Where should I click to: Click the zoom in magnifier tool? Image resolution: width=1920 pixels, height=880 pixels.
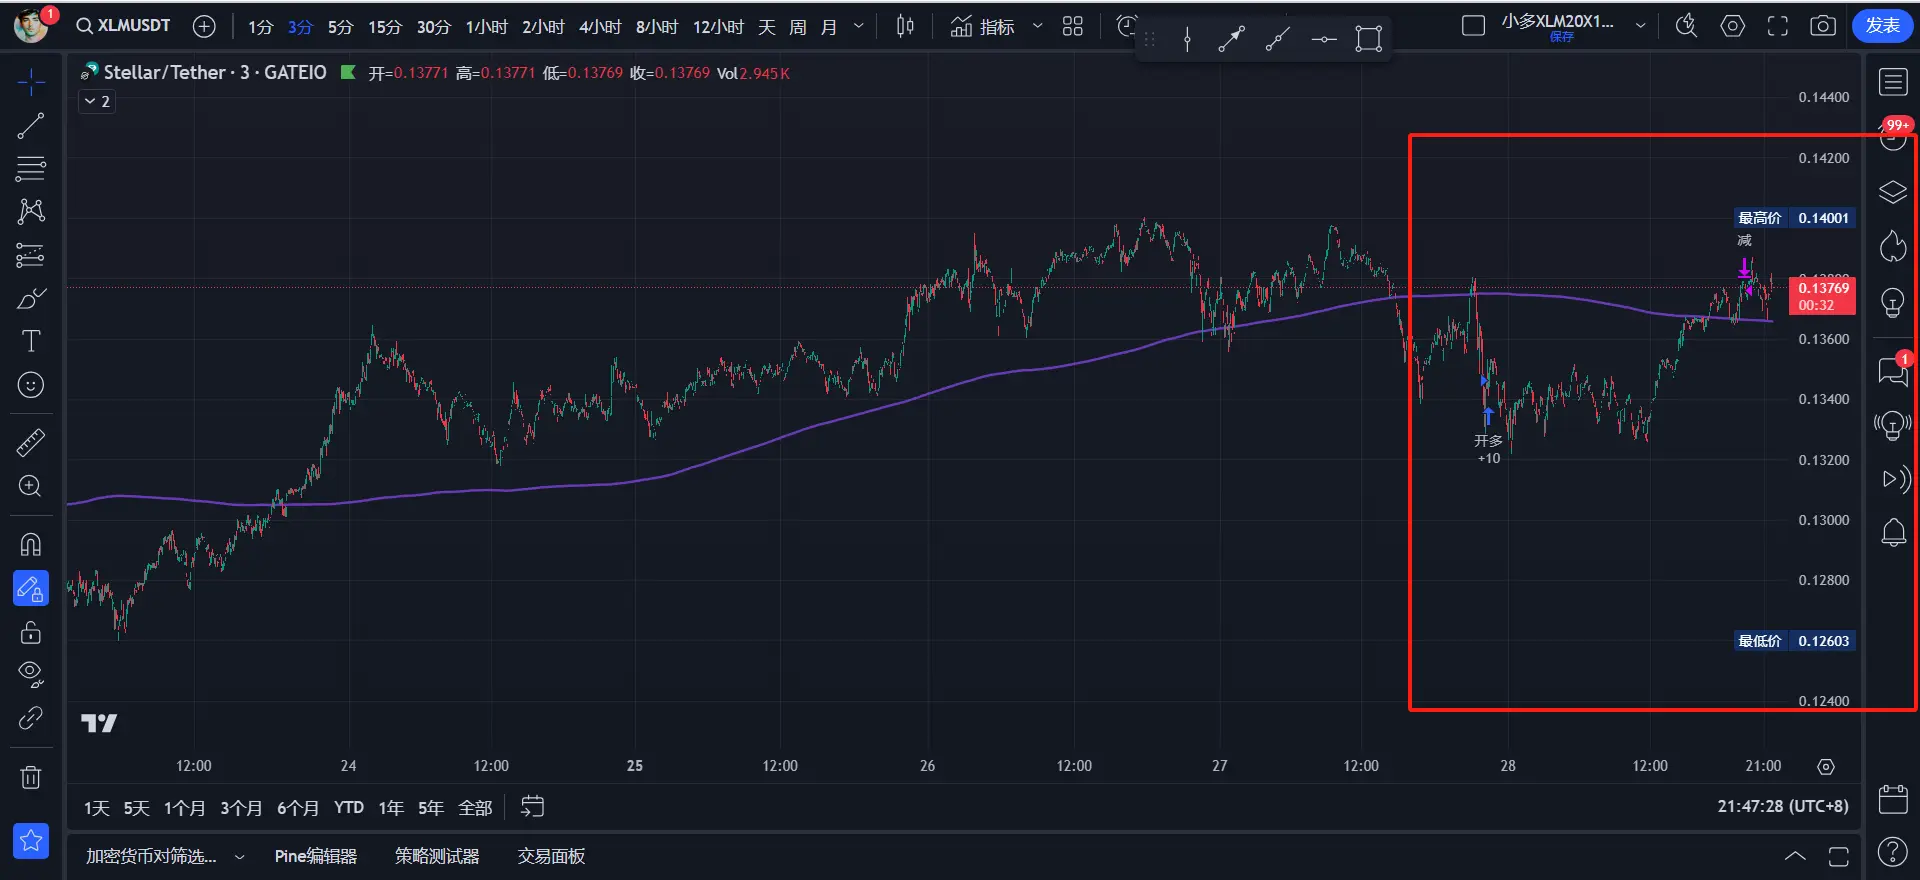tap(31, 486)
